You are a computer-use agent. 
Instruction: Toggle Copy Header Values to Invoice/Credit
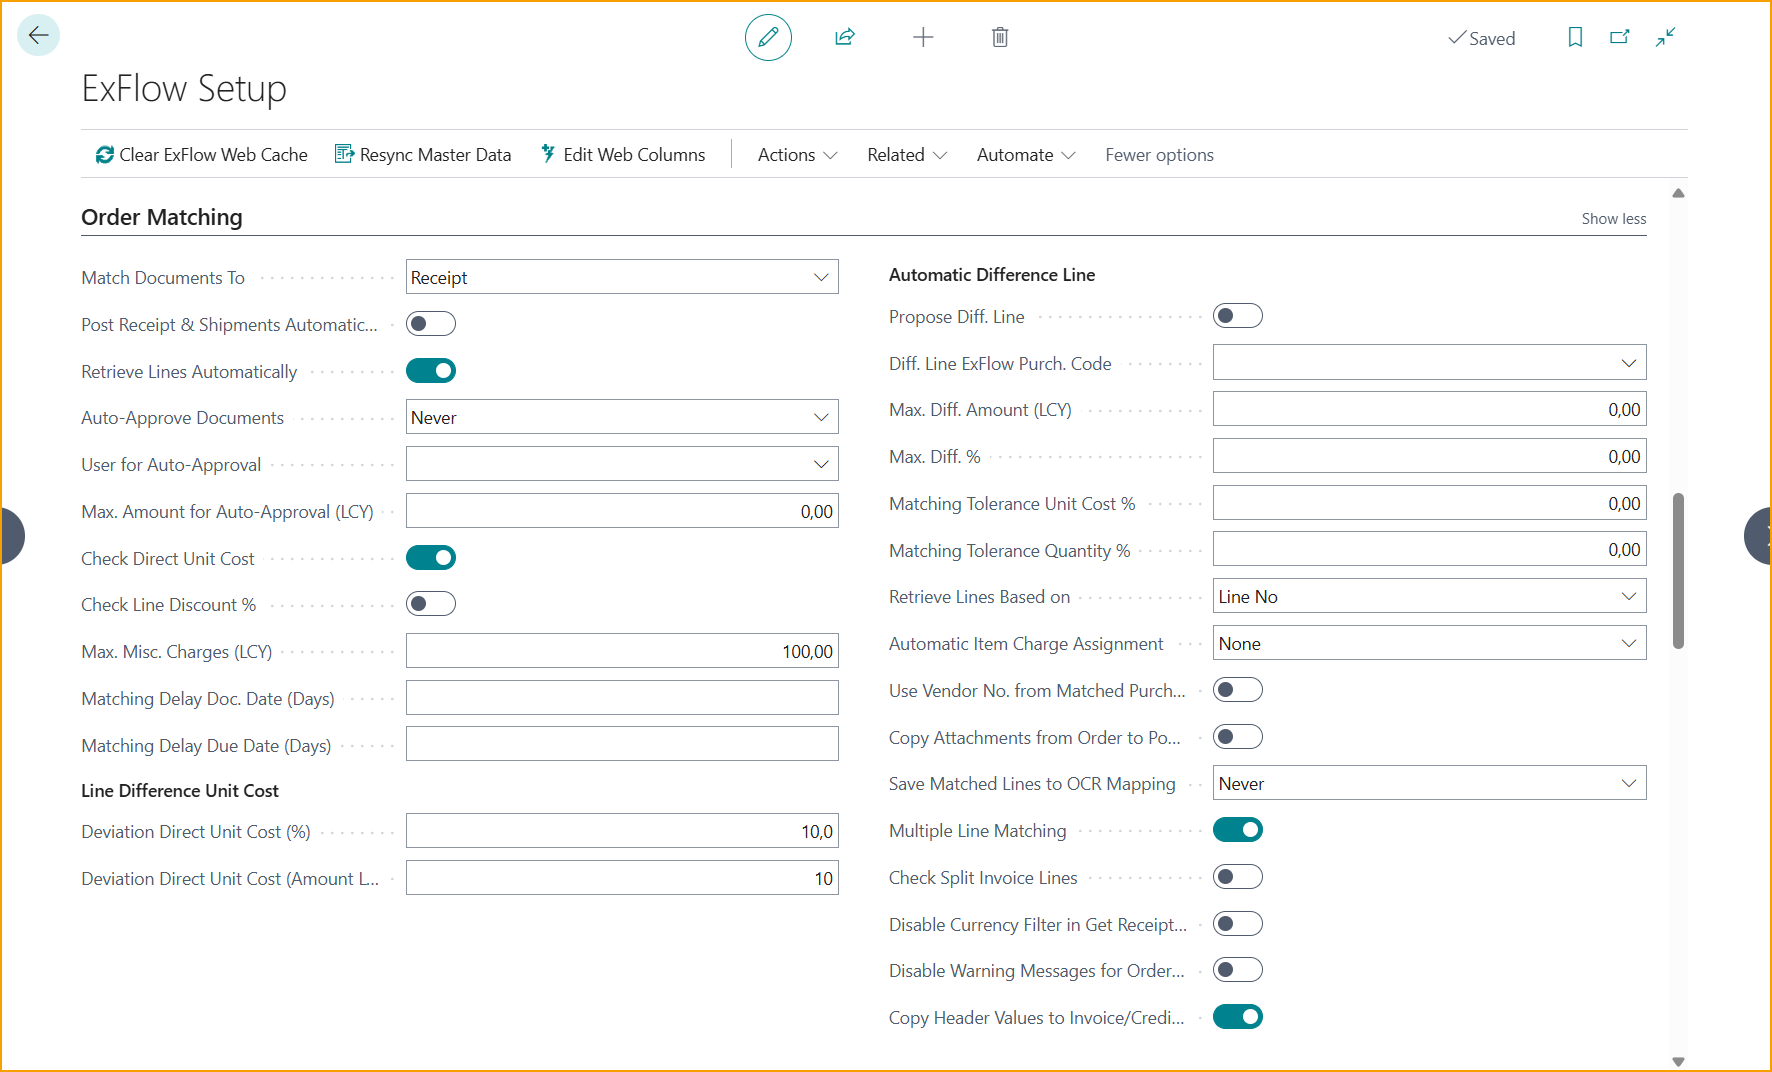click(x=1238, y=1017)
